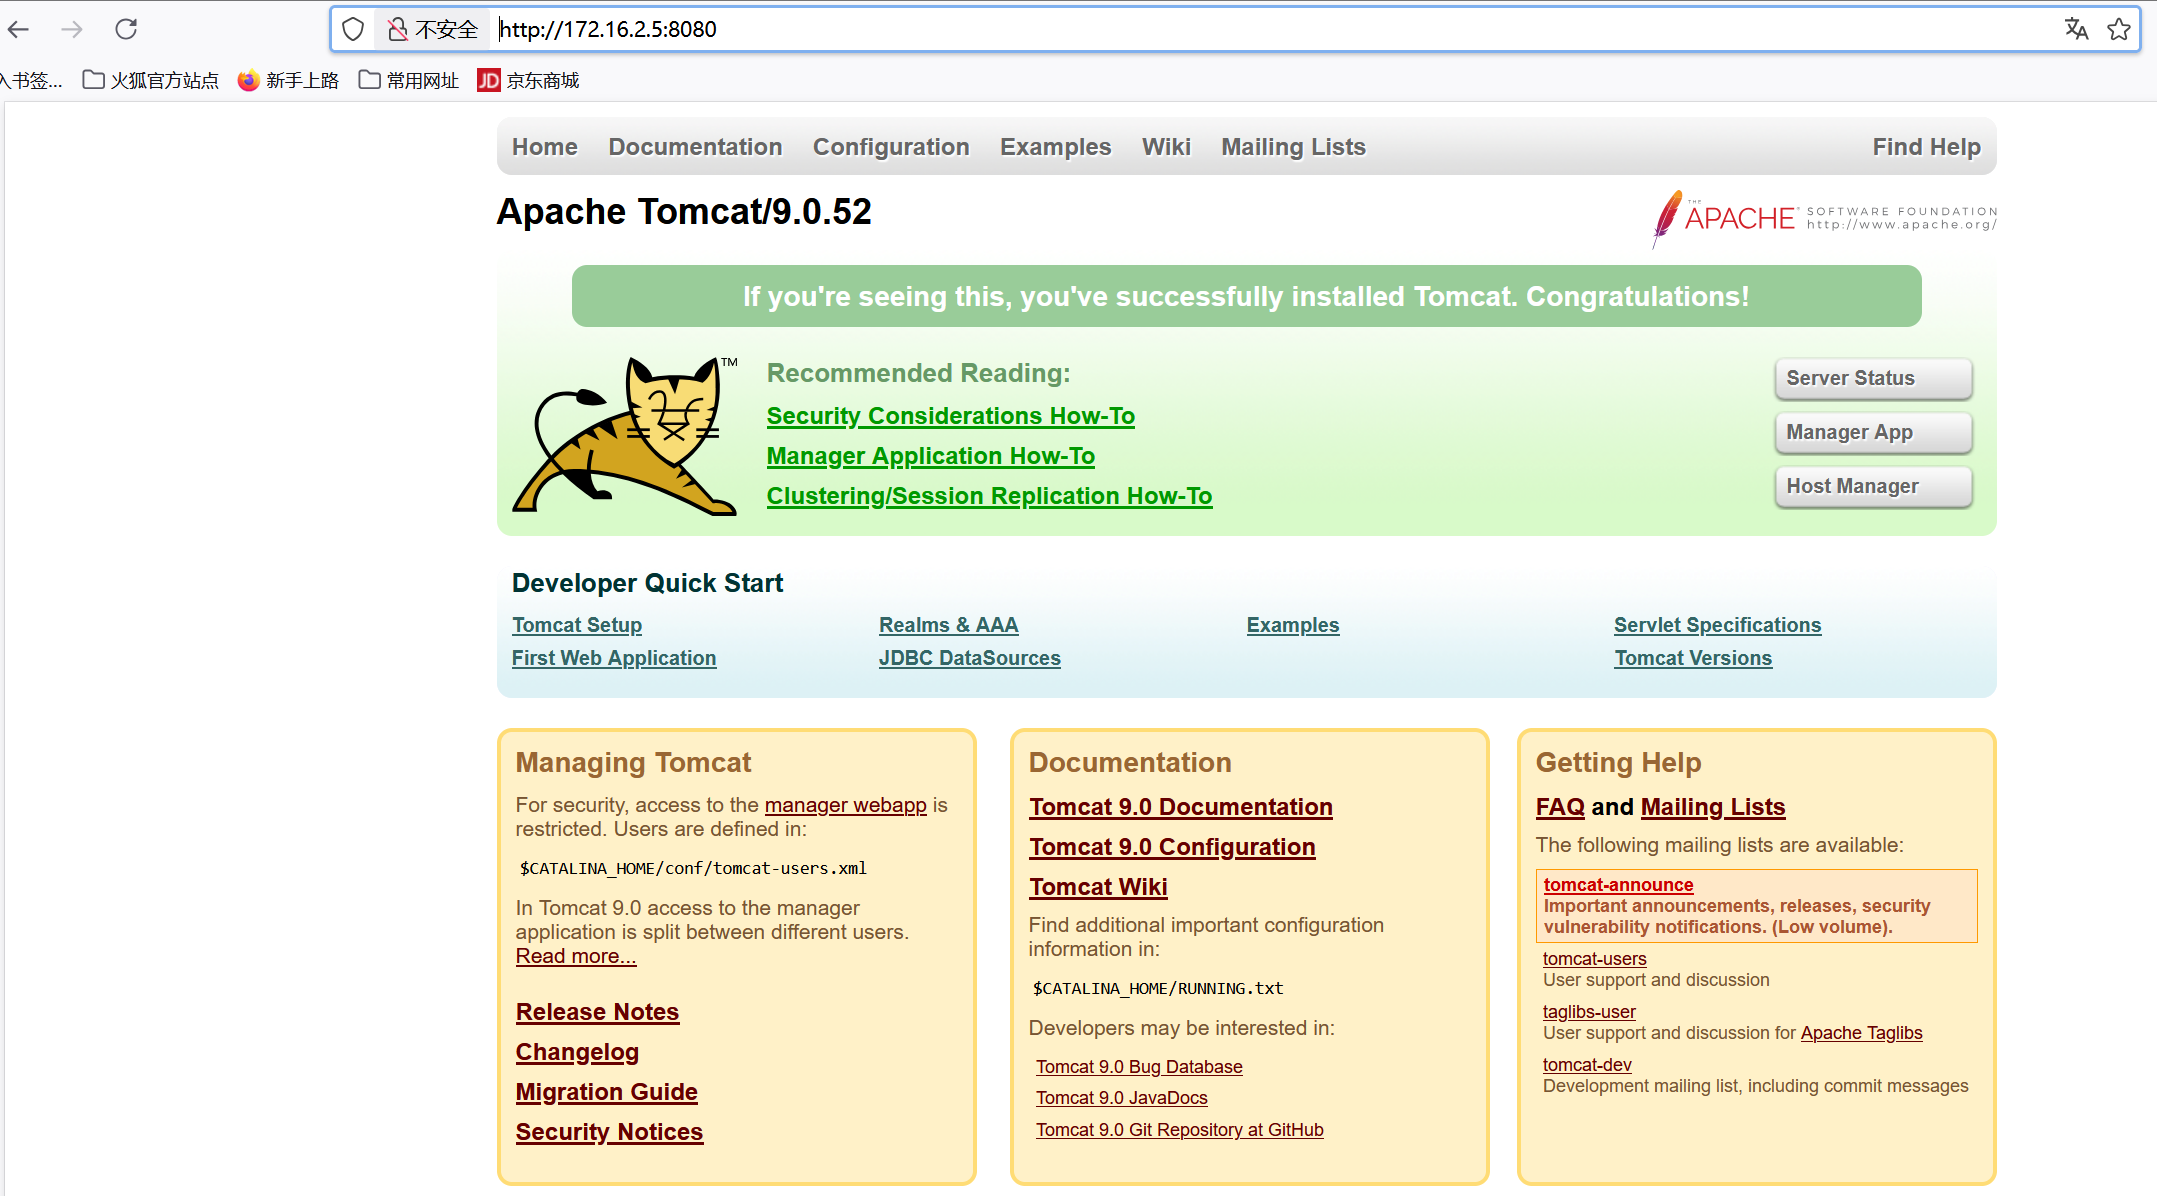Open the Mailing Lists navigation item

(1293, 147)
